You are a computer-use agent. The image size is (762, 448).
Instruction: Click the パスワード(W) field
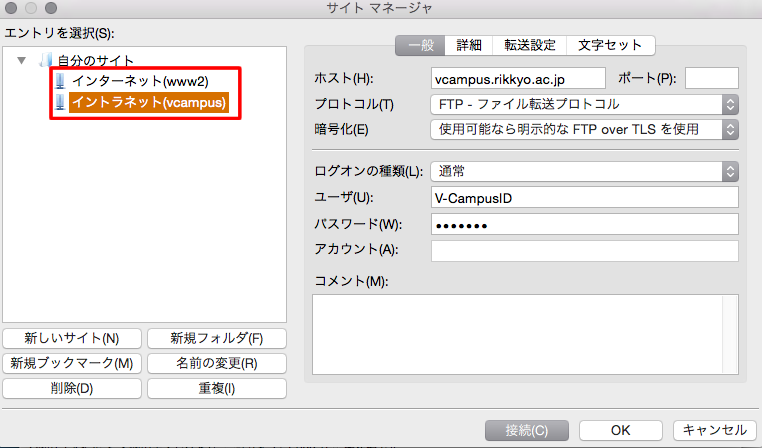pos(585,224)
